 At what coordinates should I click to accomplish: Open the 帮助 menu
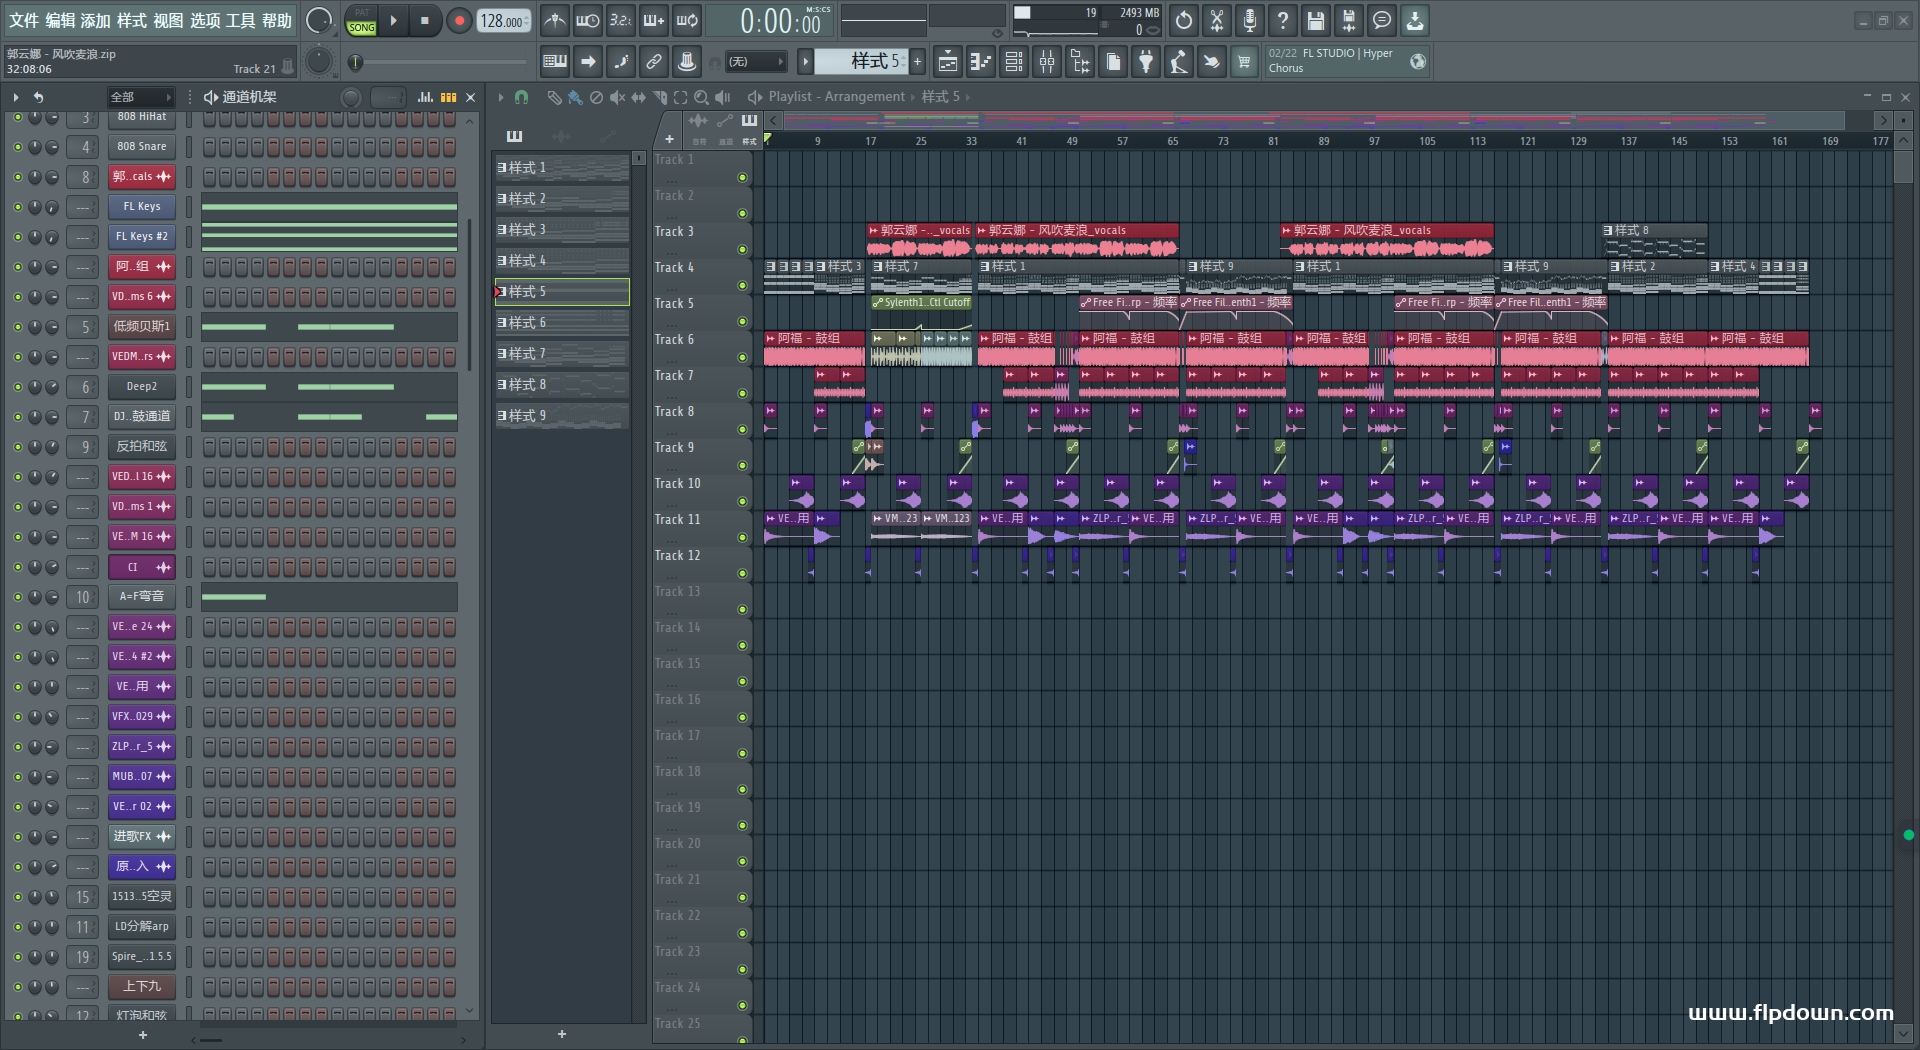277,20
